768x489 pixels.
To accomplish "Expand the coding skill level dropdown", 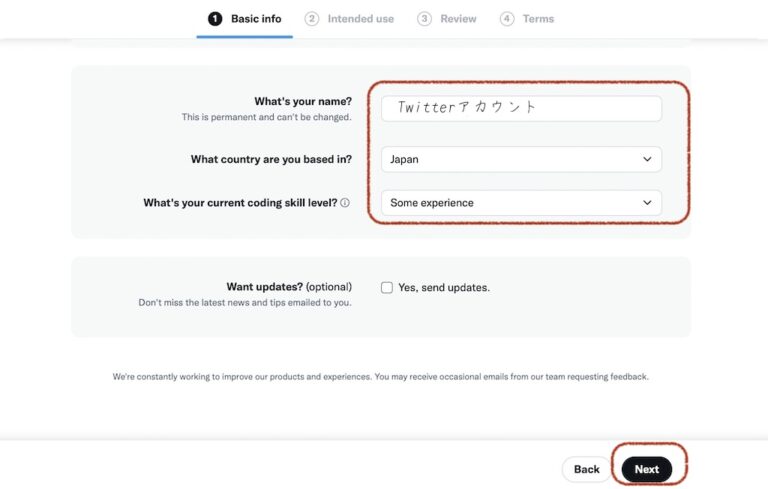I will click(x=520, y=203).
